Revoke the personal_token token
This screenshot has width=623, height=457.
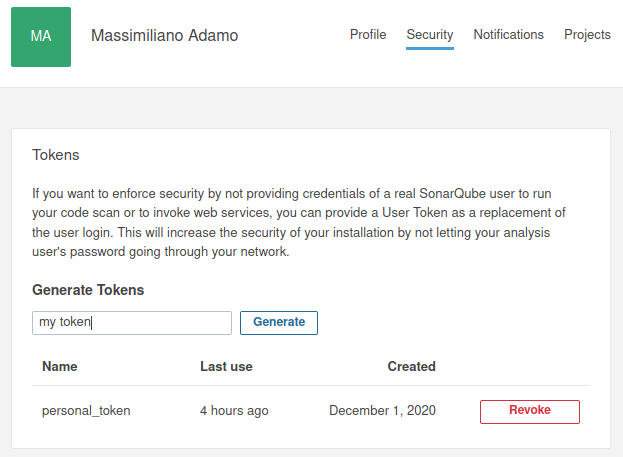point(530,411)
